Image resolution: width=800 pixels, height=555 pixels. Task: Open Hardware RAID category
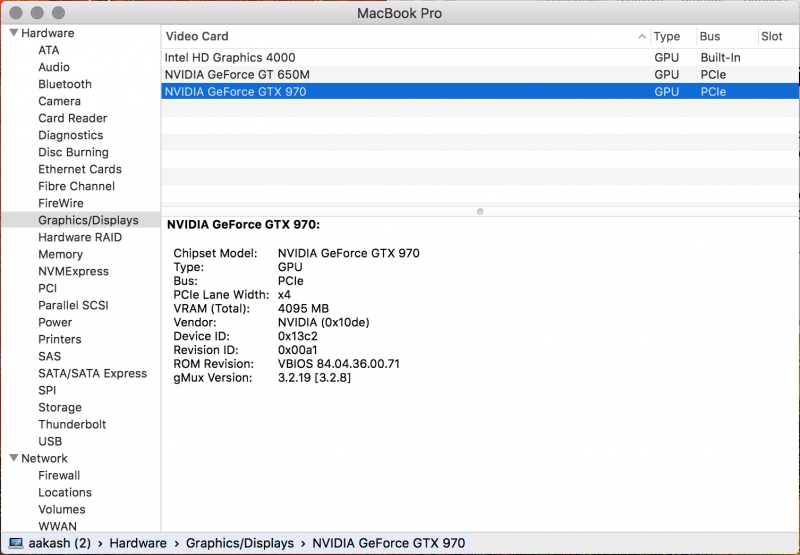pos(80,237)
